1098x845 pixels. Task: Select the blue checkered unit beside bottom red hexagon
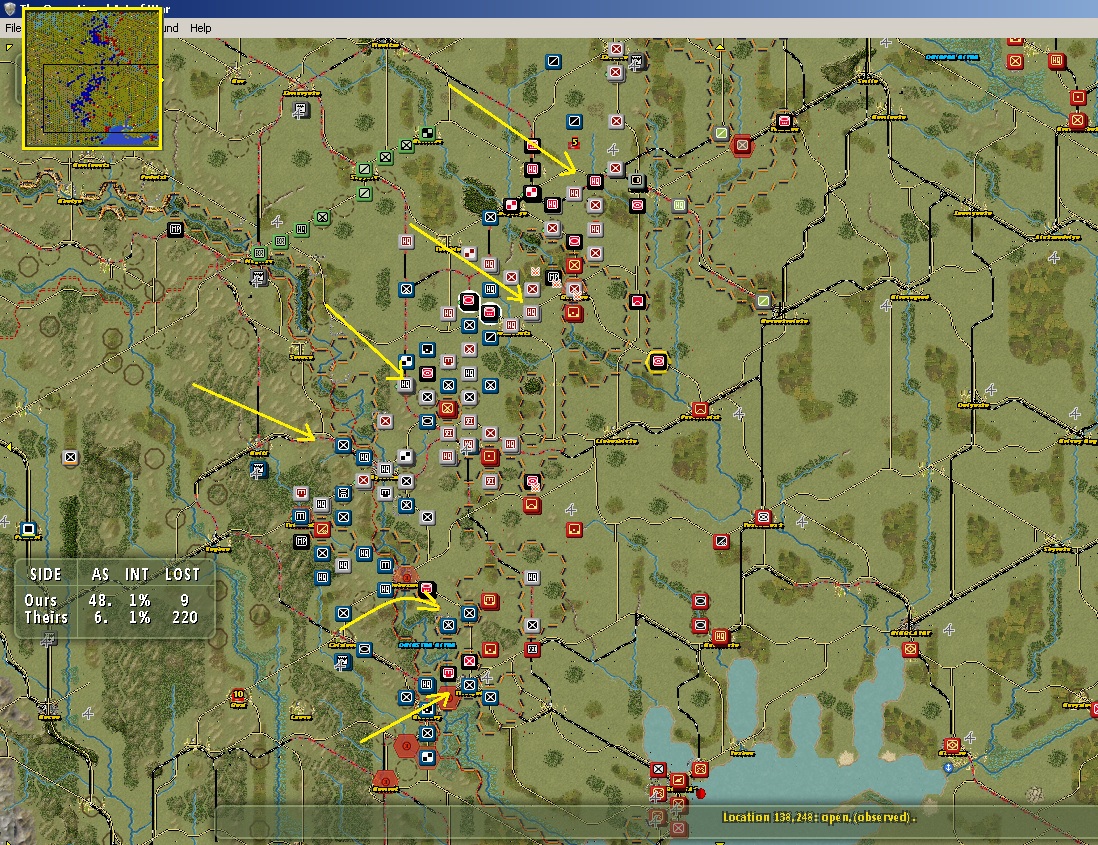427,757
